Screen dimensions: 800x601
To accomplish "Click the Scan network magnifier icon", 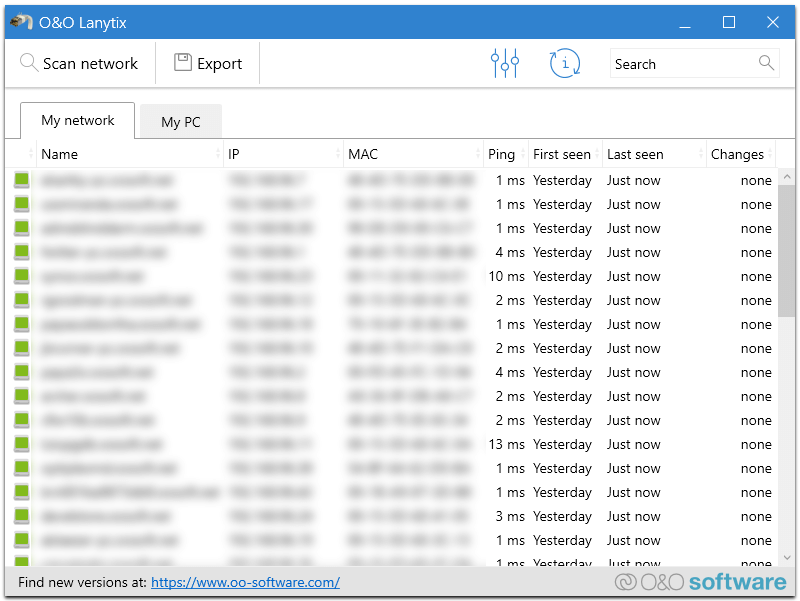I will point(29,63).
